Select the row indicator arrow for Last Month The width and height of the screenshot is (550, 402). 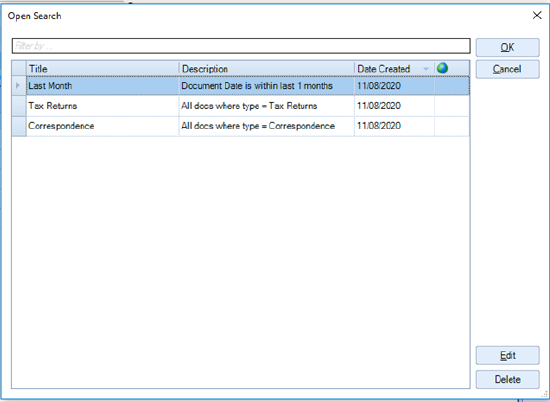18,85
